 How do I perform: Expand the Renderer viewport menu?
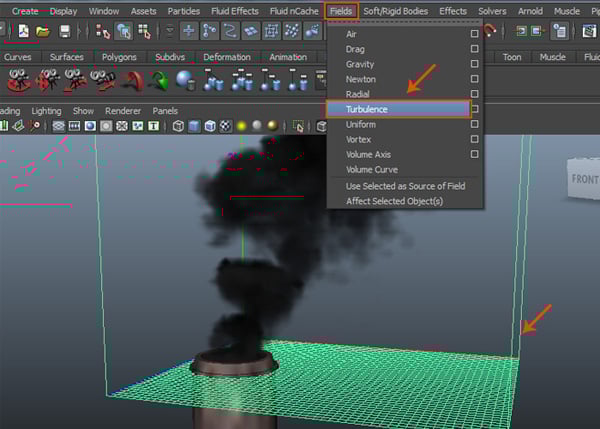pos(123,111)
